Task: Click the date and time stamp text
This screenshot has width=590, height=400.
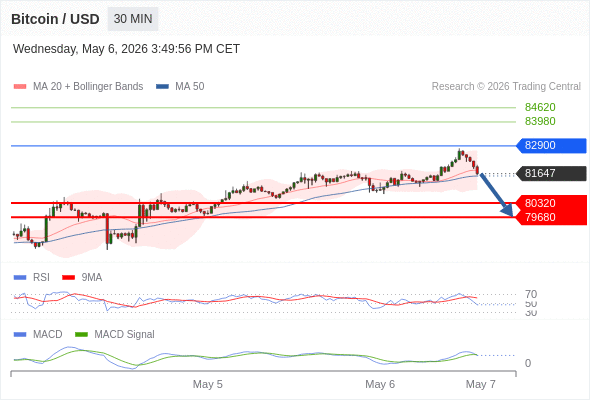Action: (x=126, y=49)
